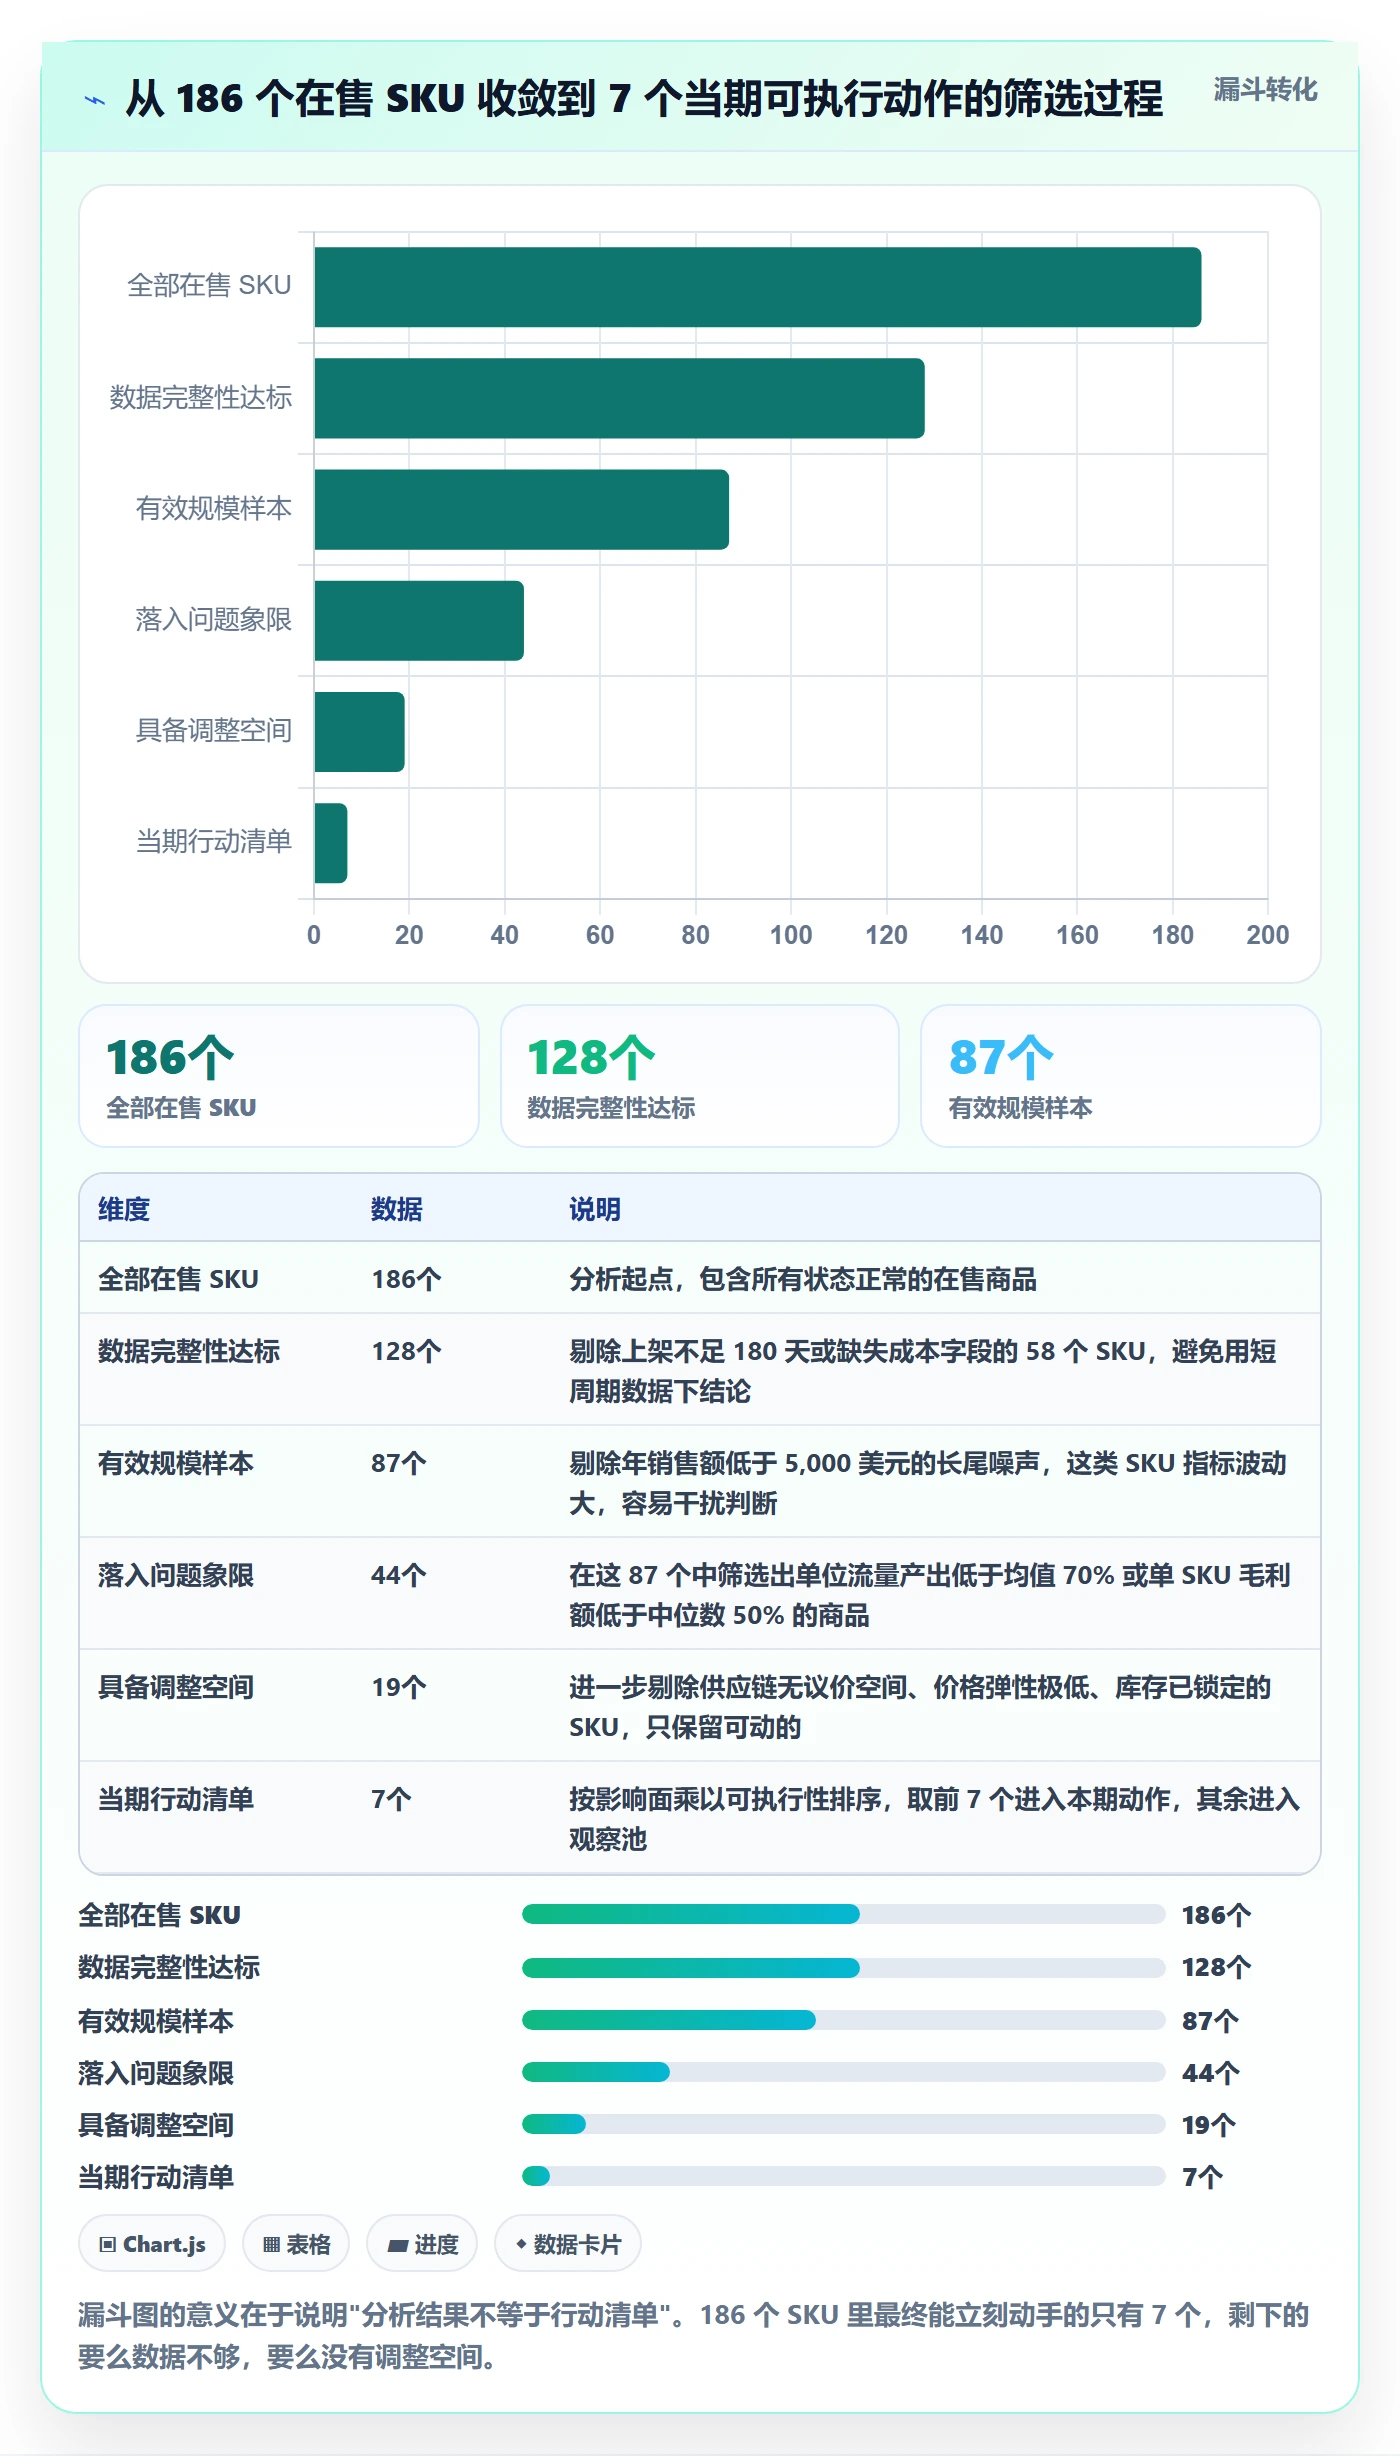Click the 漏斗转化 tag in the header

pyautogui.click(x=1265, y=90)
